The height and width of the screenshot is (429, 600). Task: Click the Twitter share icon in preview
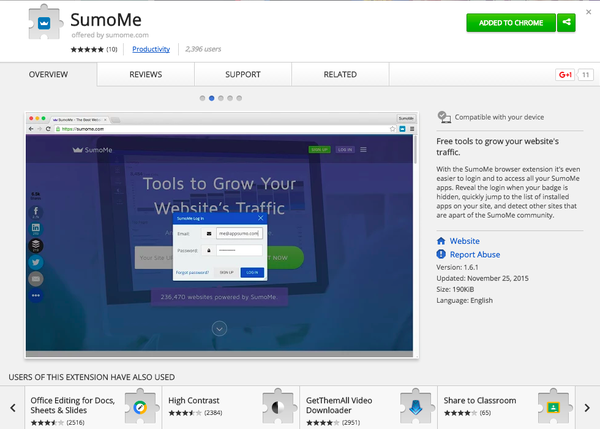tap(36, 262)
